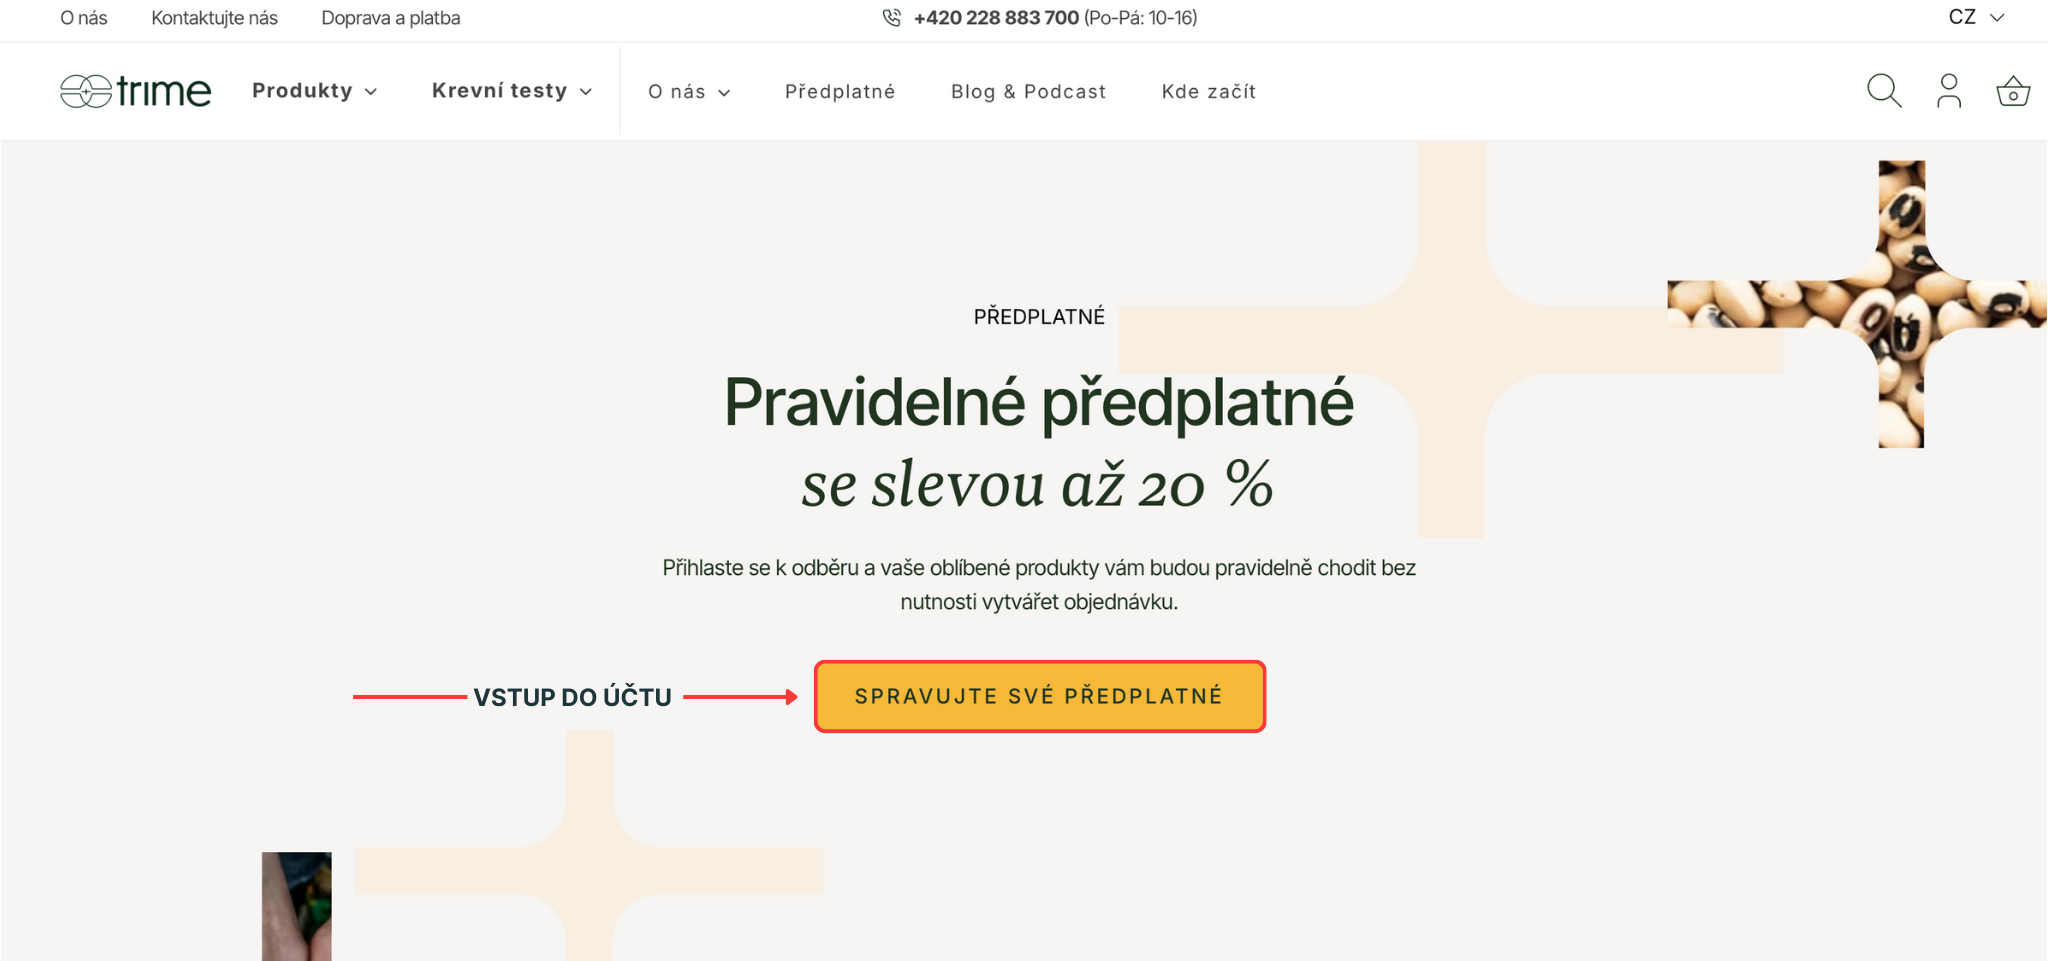2048x961 pixels.
Task: Expand the O nás navigation dropdown
Action: point(689,92)
